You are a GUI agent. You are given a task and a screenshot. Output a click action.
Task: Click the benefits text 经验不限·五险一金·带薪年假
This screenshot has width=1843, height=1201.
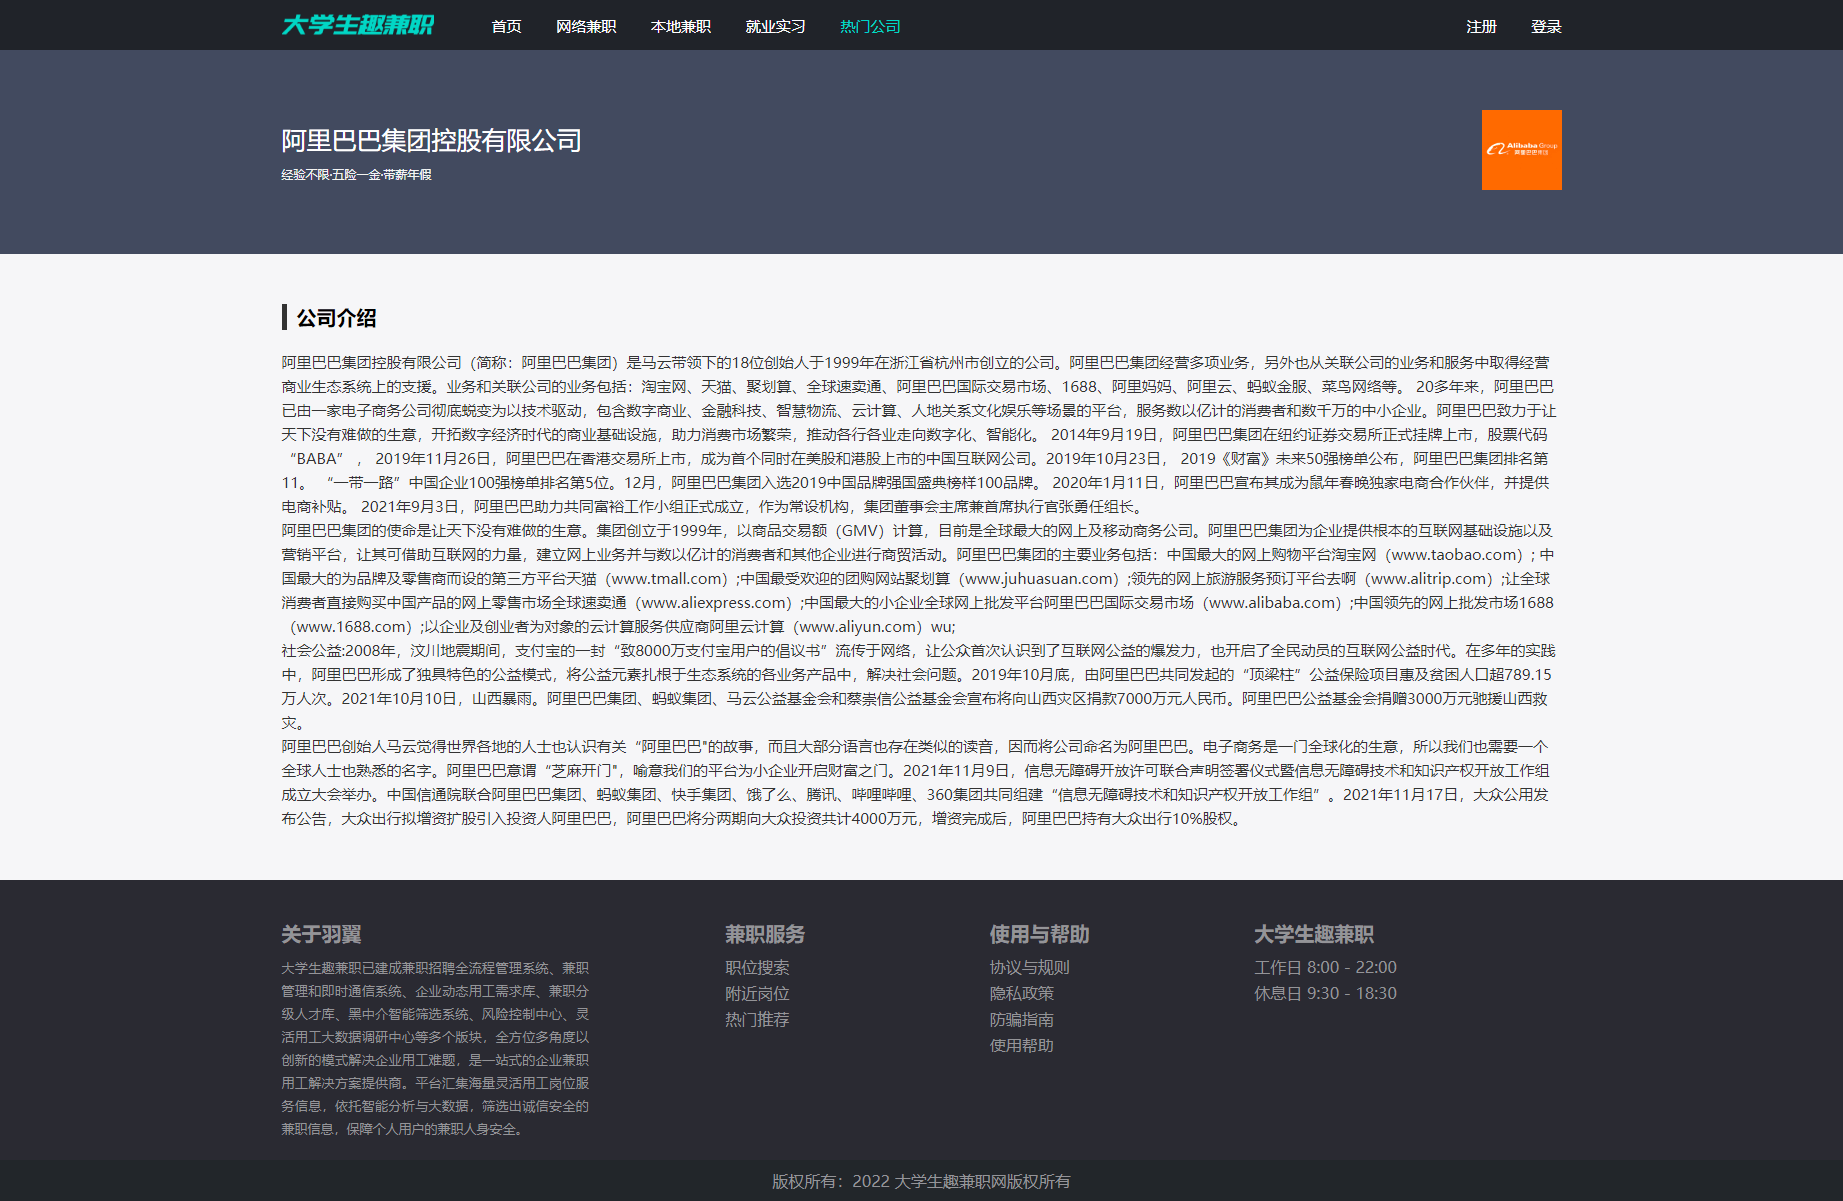pos(356,175)
